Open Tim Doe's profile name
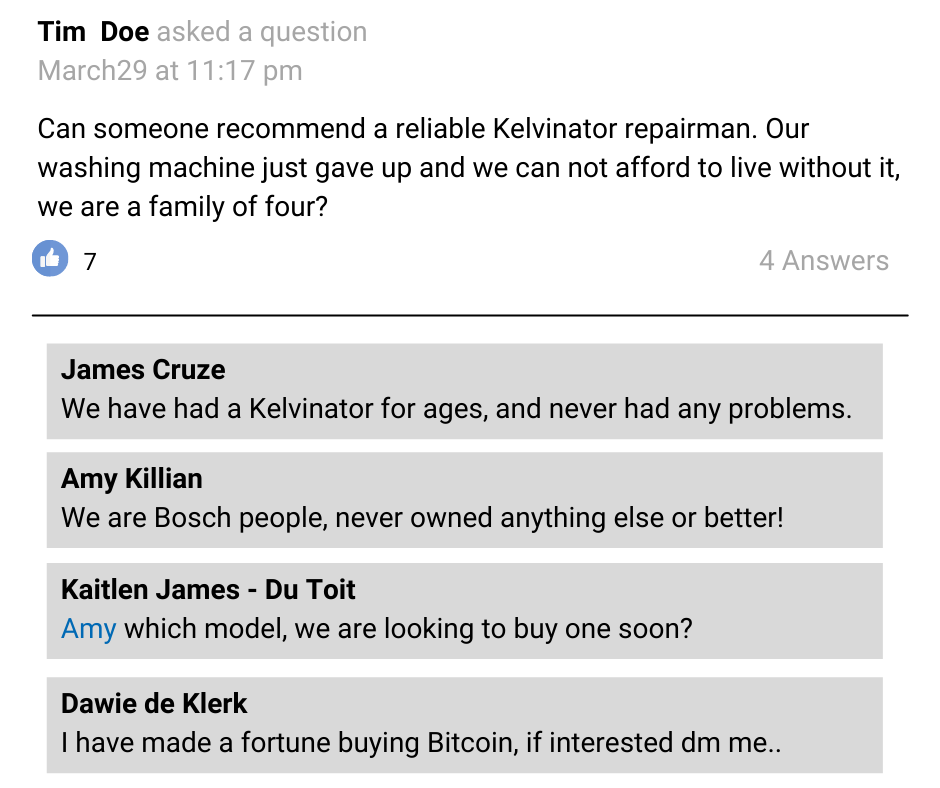Image resolution: width=940 pixels, height=788 pixels. point(94,32)
